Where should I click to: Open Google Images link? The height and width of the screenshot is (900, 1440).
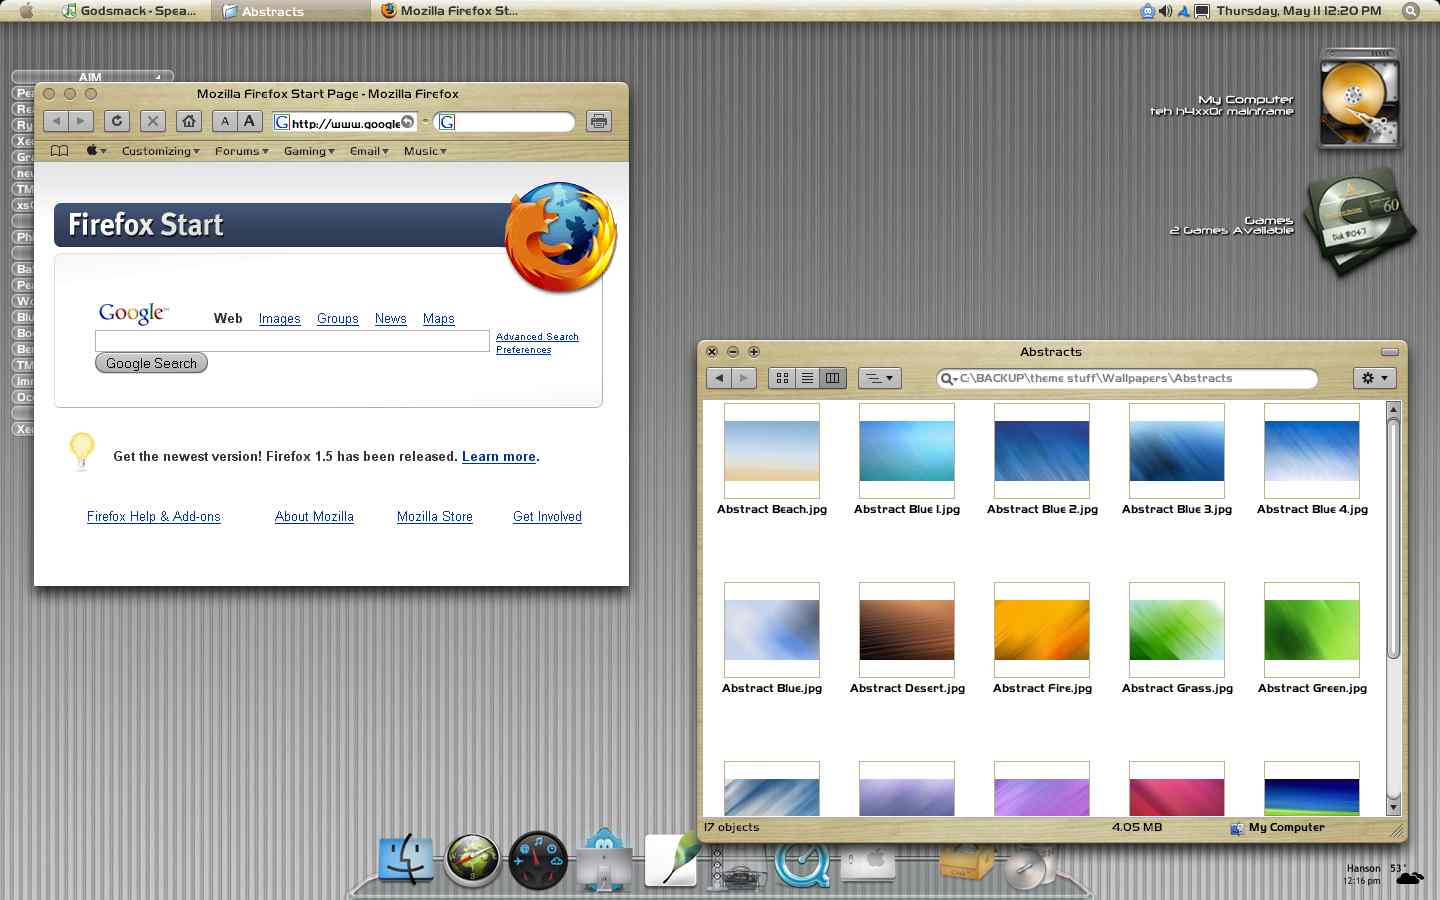[x=279, y=319]
